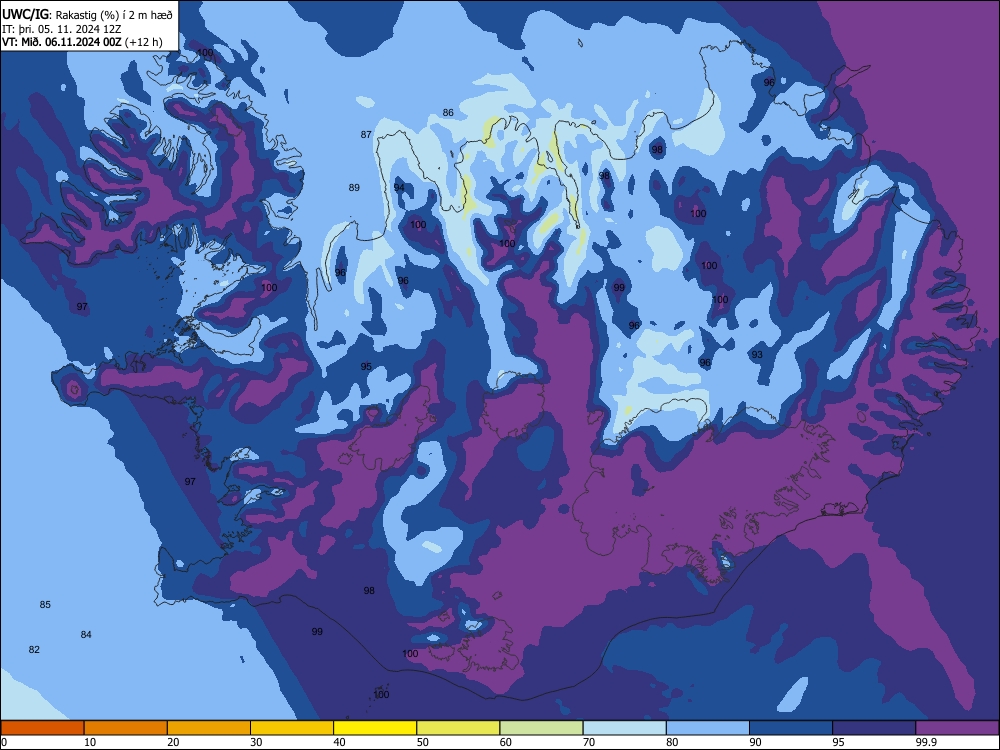The image size is (1000, 750).
Task: Click the map humidity value '86'
Action: pyautogui.click(x=448, y=112)
